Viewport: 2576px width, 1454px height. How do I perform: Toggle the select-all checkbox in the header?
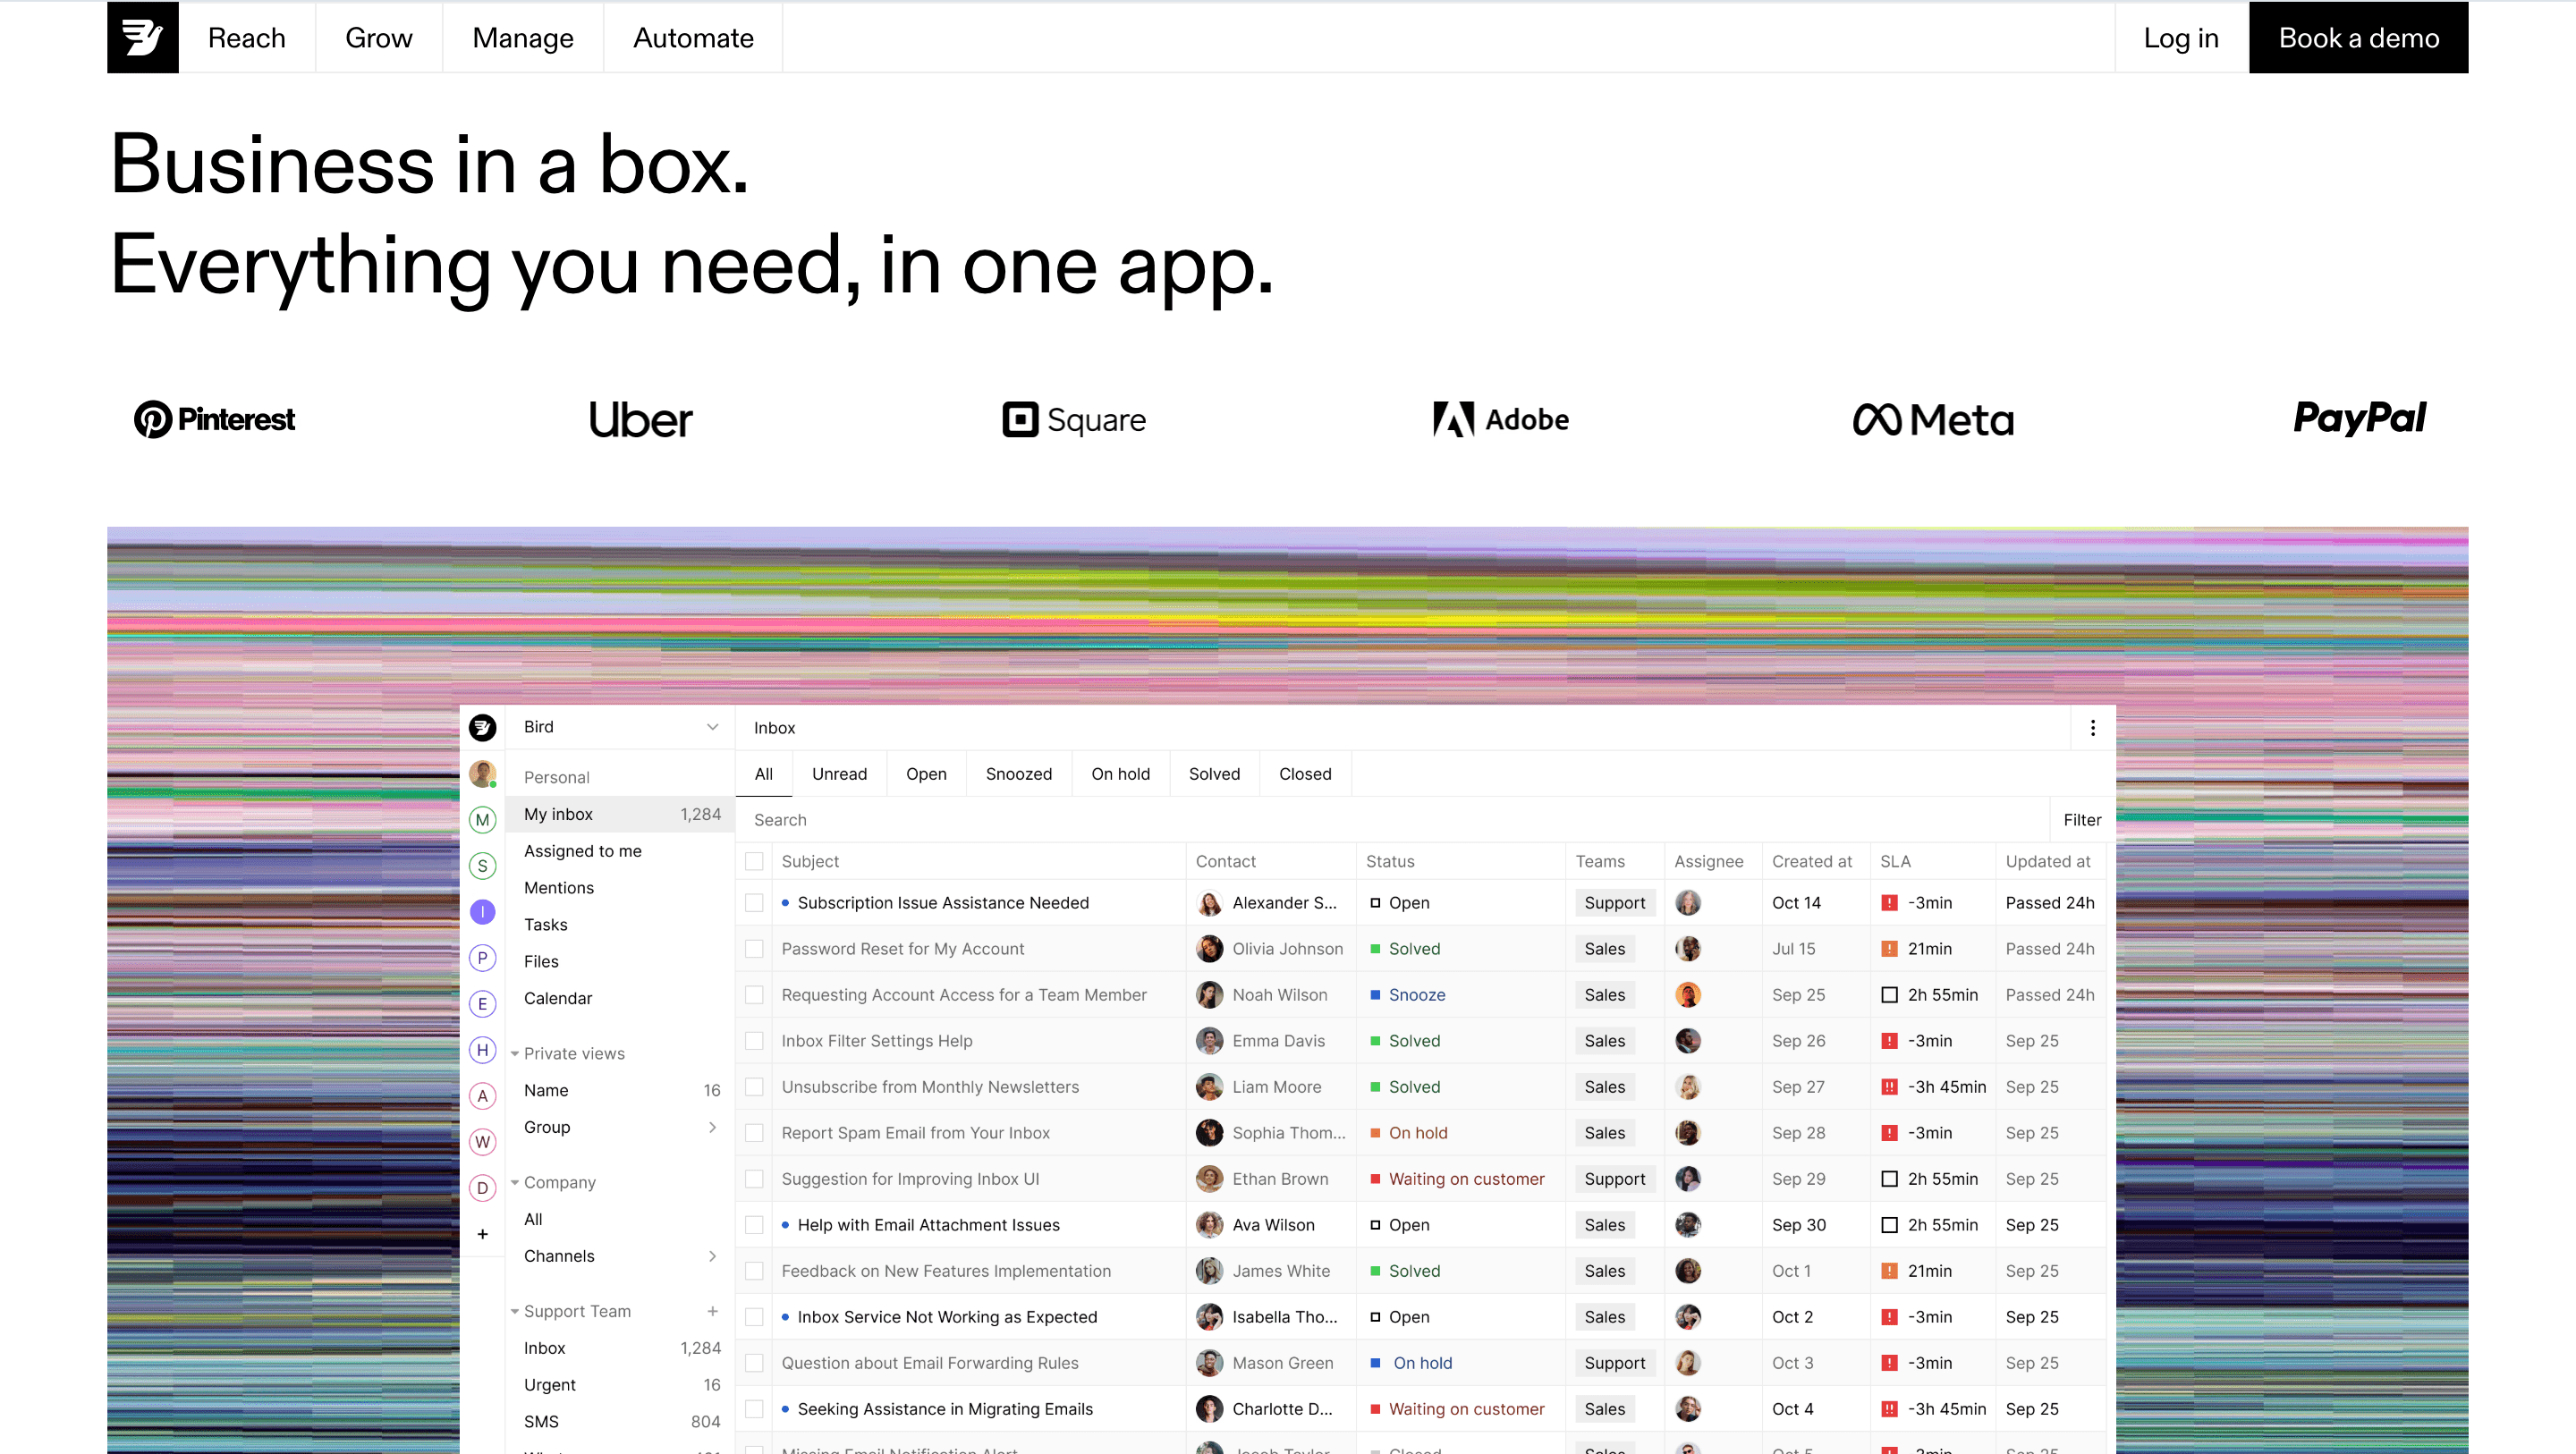(755, 861)
